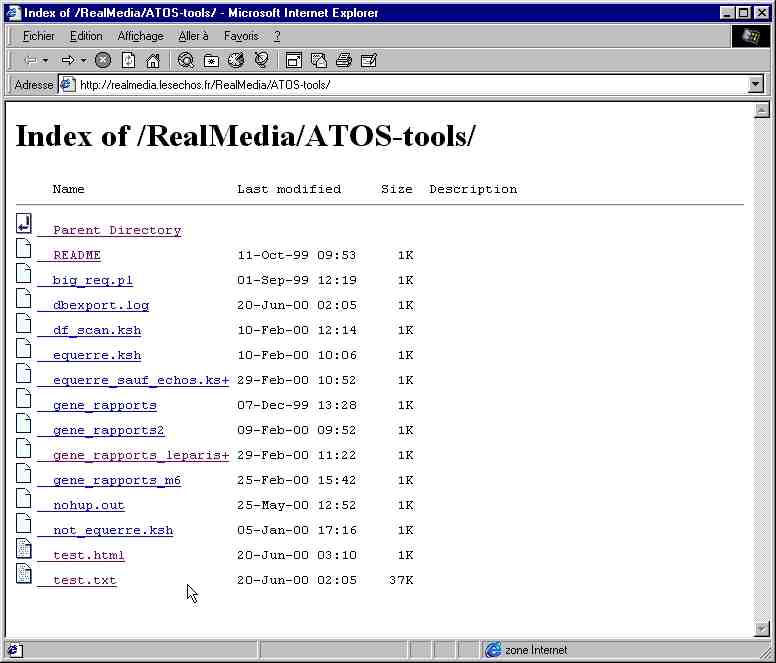Go to the home page via Home icon
Image resolution: width=776 pixels, height=663 pixels.
click(153, 60)
